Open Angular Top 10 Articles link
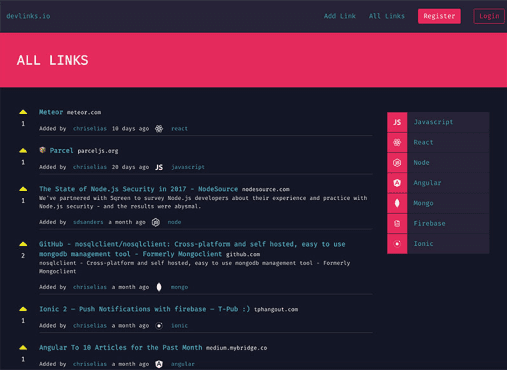Image resolution: width=507 pixels, height=370 pixels. pyautogui.click(x=121, y=348)
